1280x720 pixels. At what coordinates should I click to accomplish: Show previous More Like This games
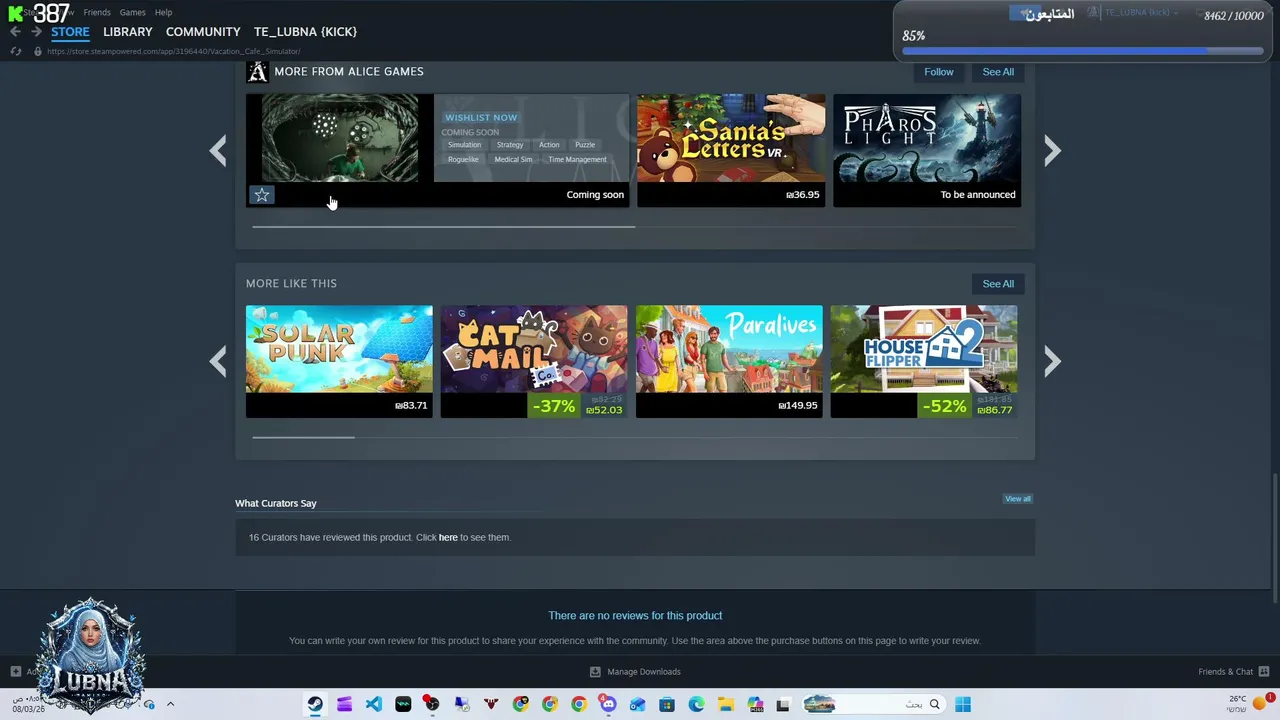(x=218, y=362)
